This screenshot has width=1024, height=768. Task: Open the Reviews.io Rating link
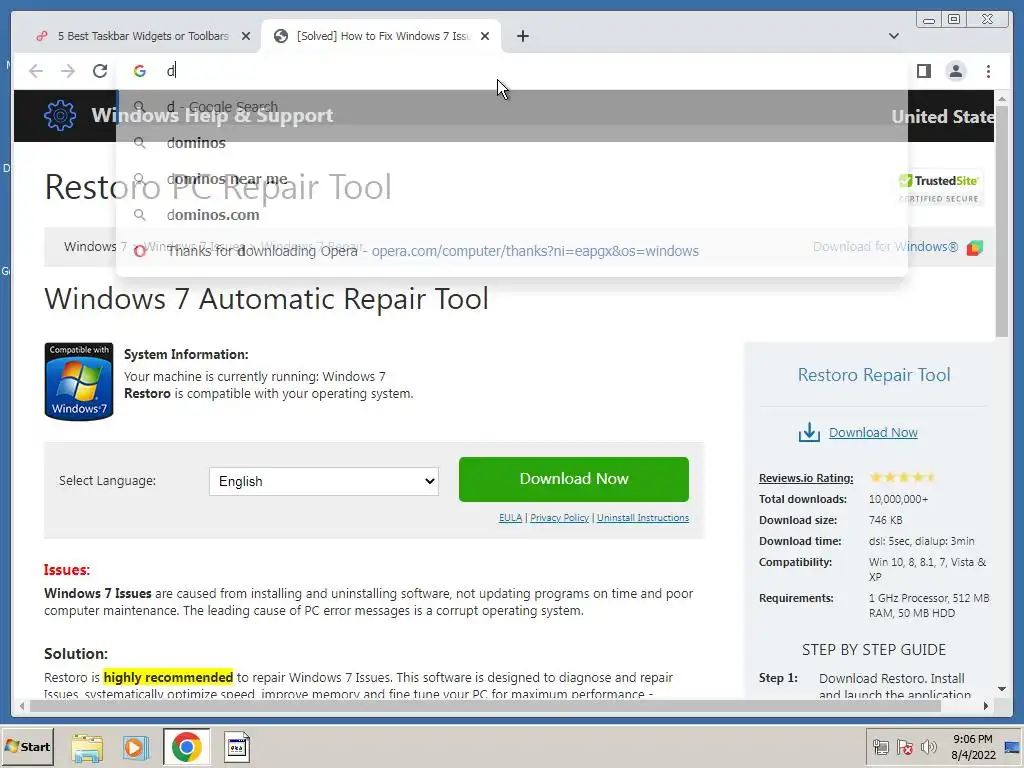coord(806,478)
